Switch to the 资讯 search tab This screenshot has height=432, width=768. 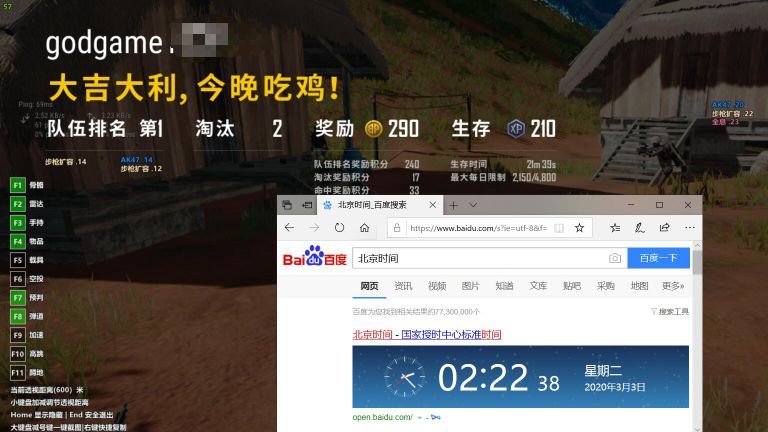tap(403, 286)
